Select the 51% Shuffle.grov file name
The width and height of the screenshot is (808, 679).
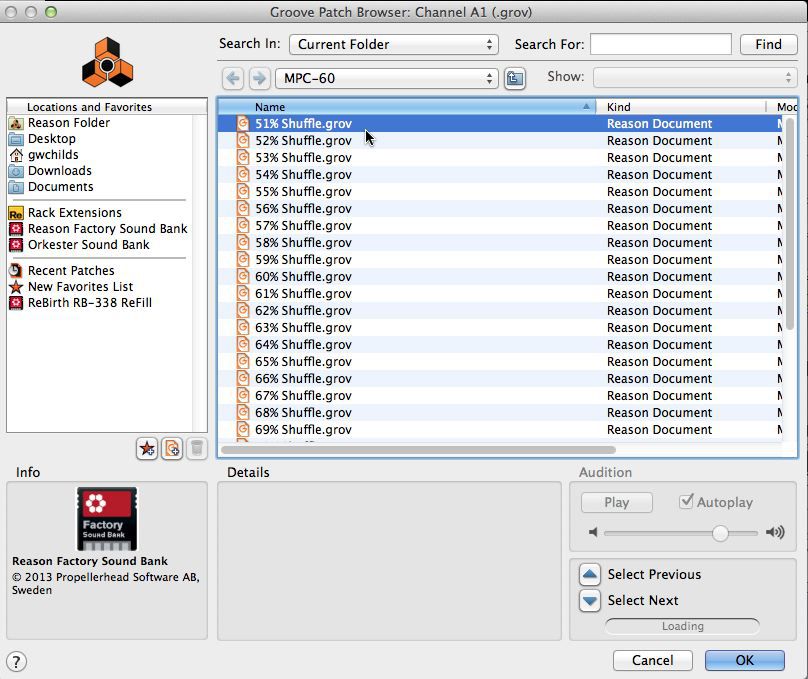pyautogui.click(x=303, y=124)
